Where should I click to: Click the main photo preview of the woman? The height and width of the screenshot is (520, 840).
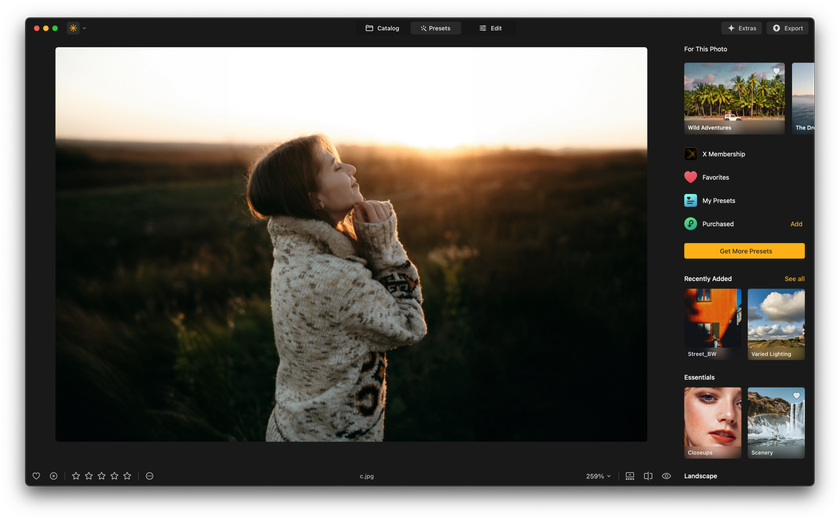coord(351,244)
